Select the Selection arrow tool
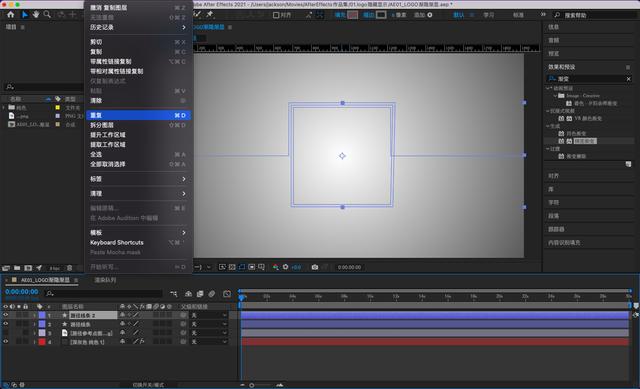The height and width of the screenshot is (389, 640). pos(24,15)
